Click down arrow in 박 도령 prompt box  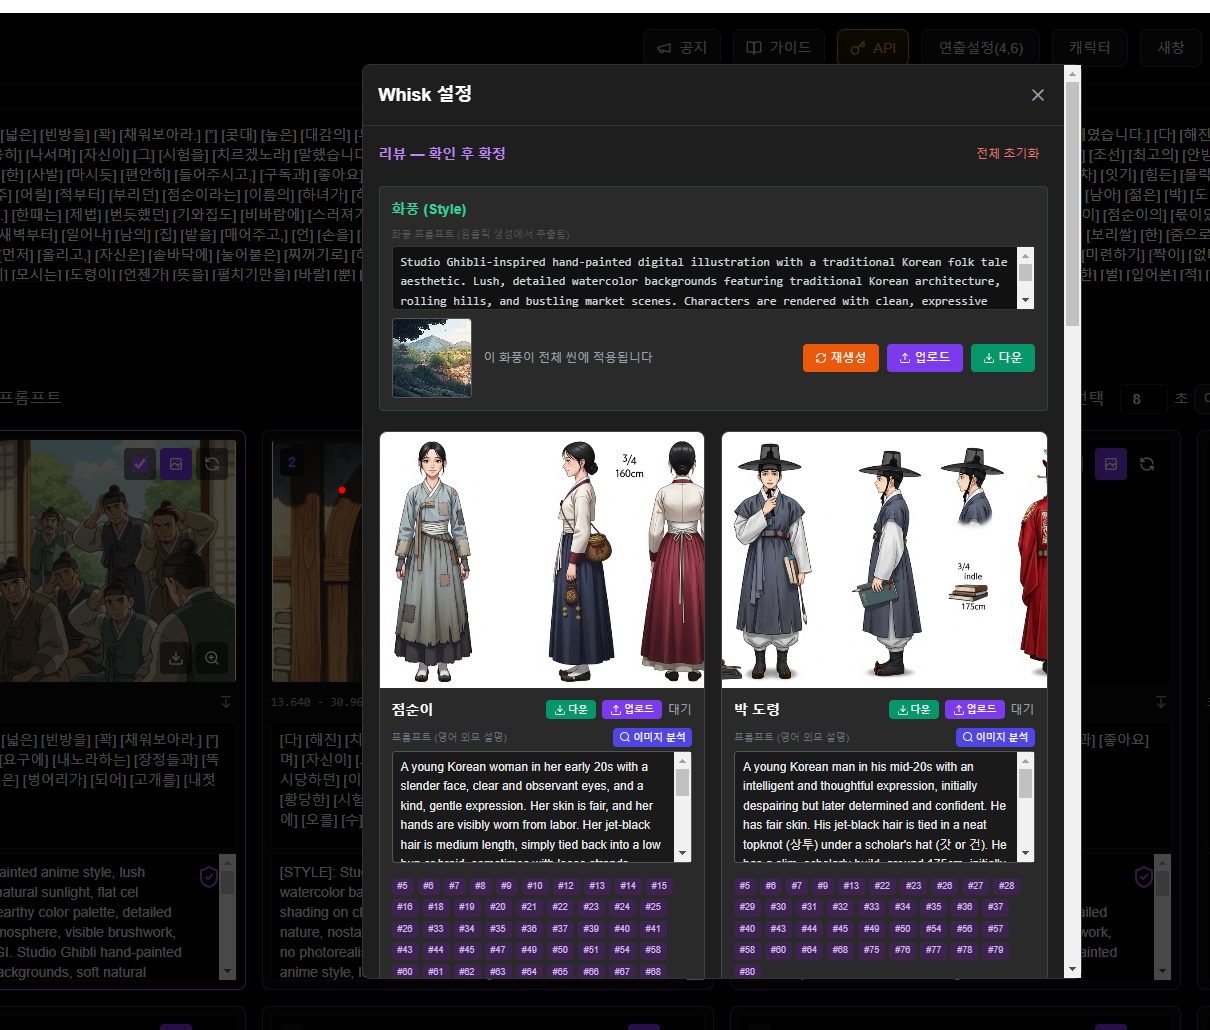pyautogui.click(x=1025, y=853)
